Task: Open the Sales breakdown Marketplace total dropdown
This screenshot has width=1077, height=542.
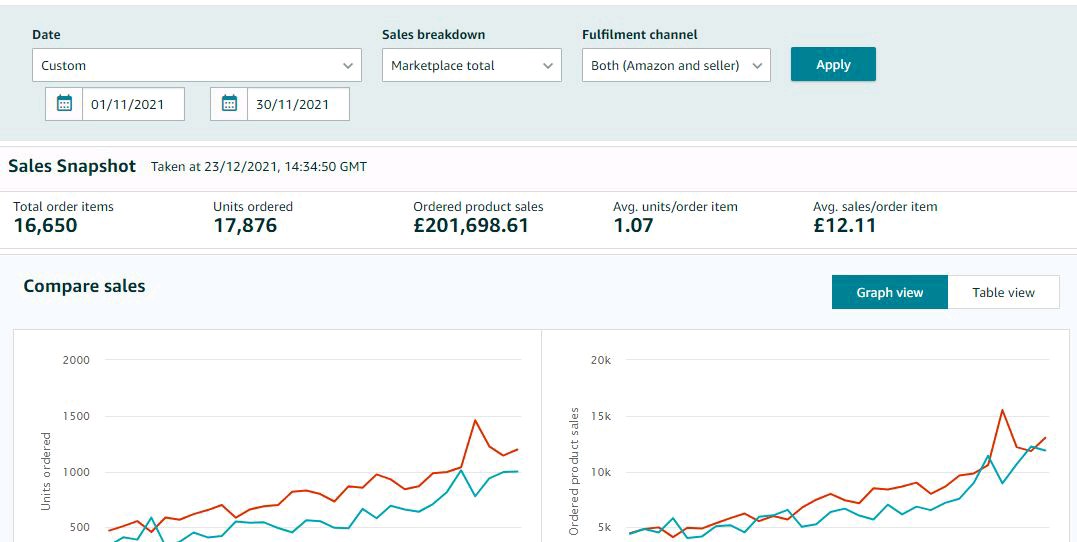Action: pyautogui.click(x=471, y=65)
